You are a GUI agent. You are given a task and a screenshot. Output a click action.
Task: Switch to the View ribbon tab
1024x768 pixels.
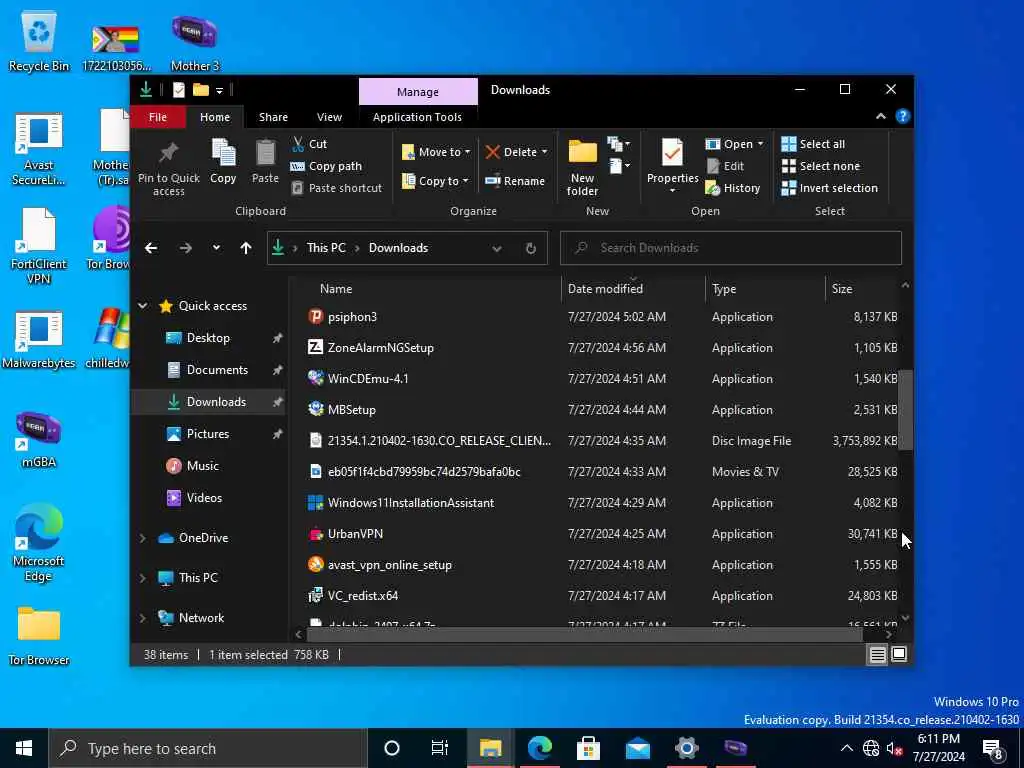329,117
